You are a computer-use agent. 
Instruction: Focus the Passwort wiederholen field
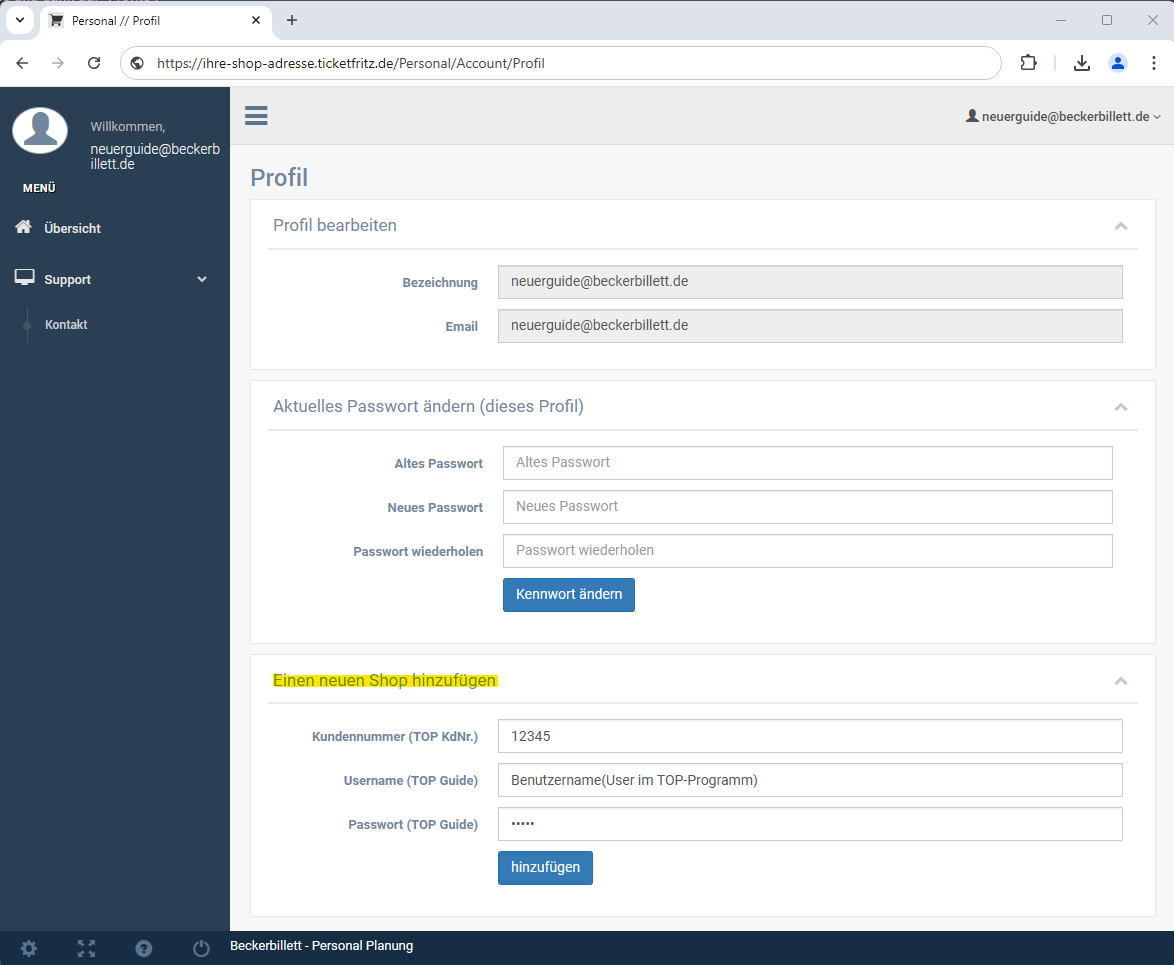(807, 551)
